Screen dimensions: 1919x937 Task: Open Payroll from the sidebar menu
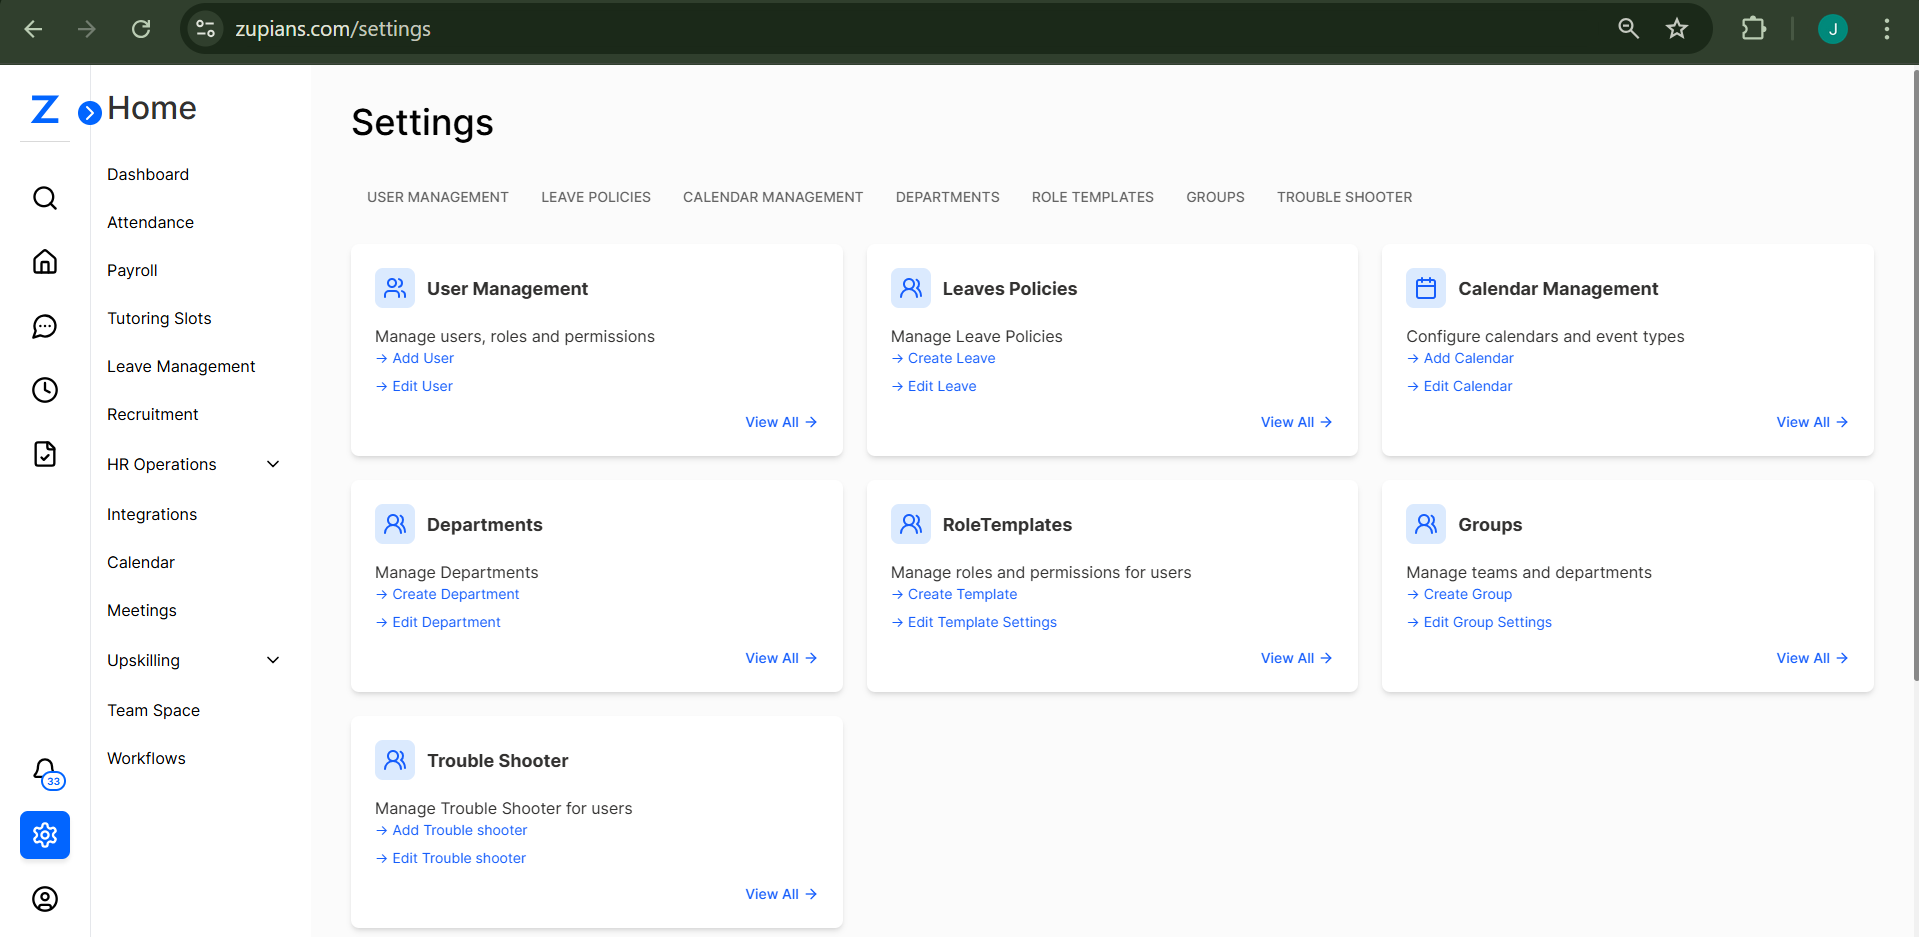[132, 270]
